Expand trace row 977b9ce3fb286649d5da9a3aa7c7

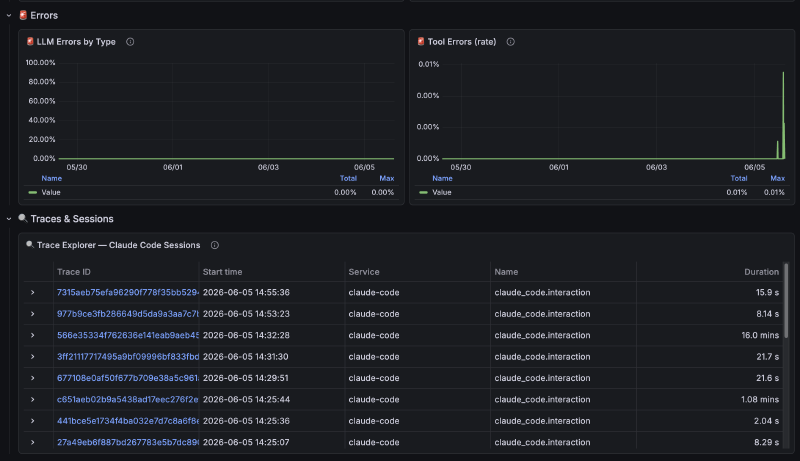(x=33, y=314)
